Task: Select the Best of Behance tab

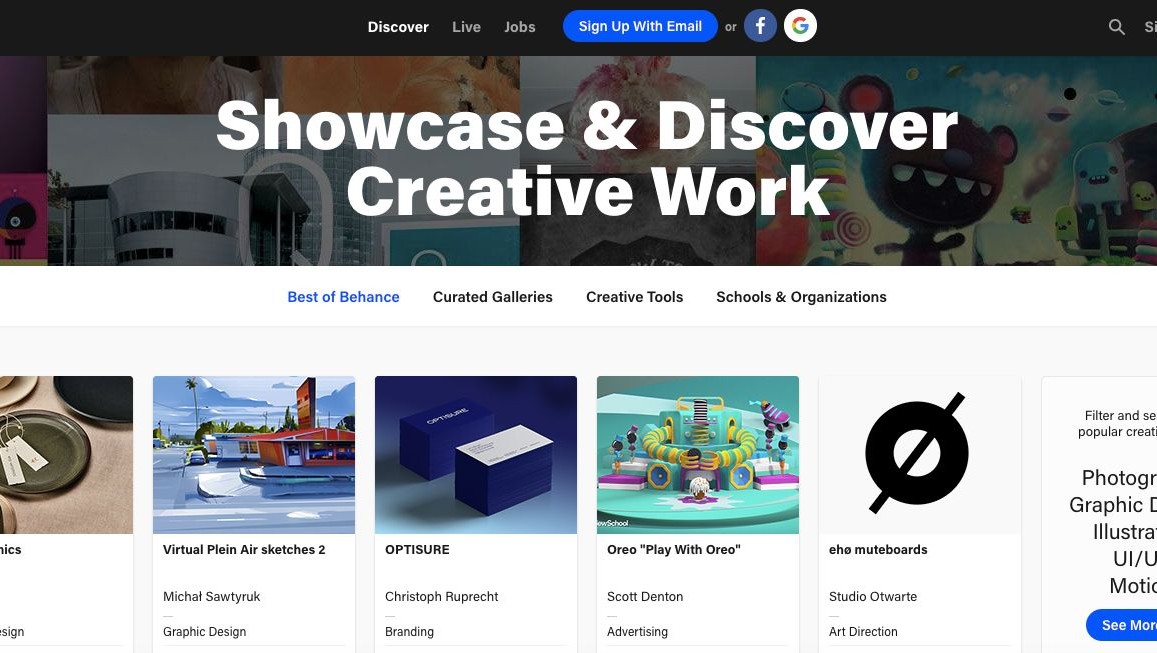Action: [x=343, y=297]
